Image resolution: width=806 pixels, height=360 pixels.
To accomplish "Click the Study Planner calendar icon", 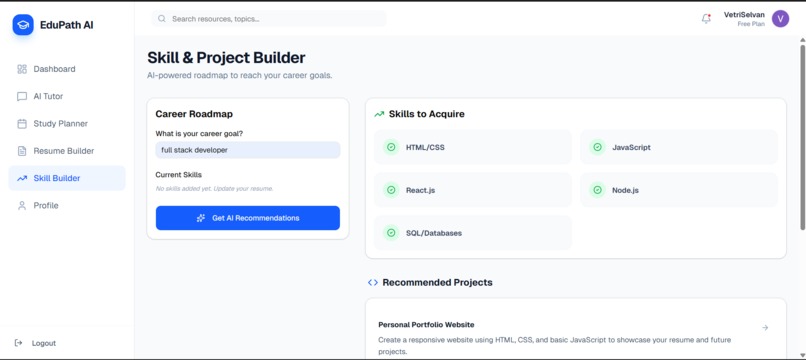I will (x=22, y=123).
